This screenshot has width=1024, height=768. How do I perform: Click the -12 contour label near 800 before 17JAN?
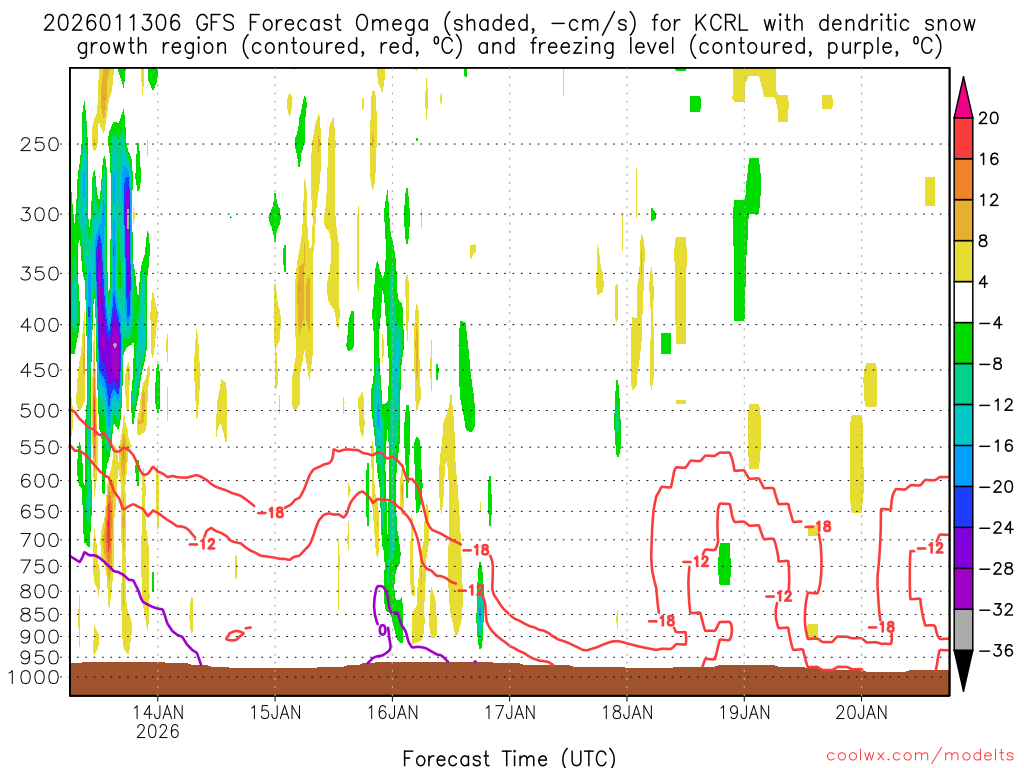tap(471, 590)
